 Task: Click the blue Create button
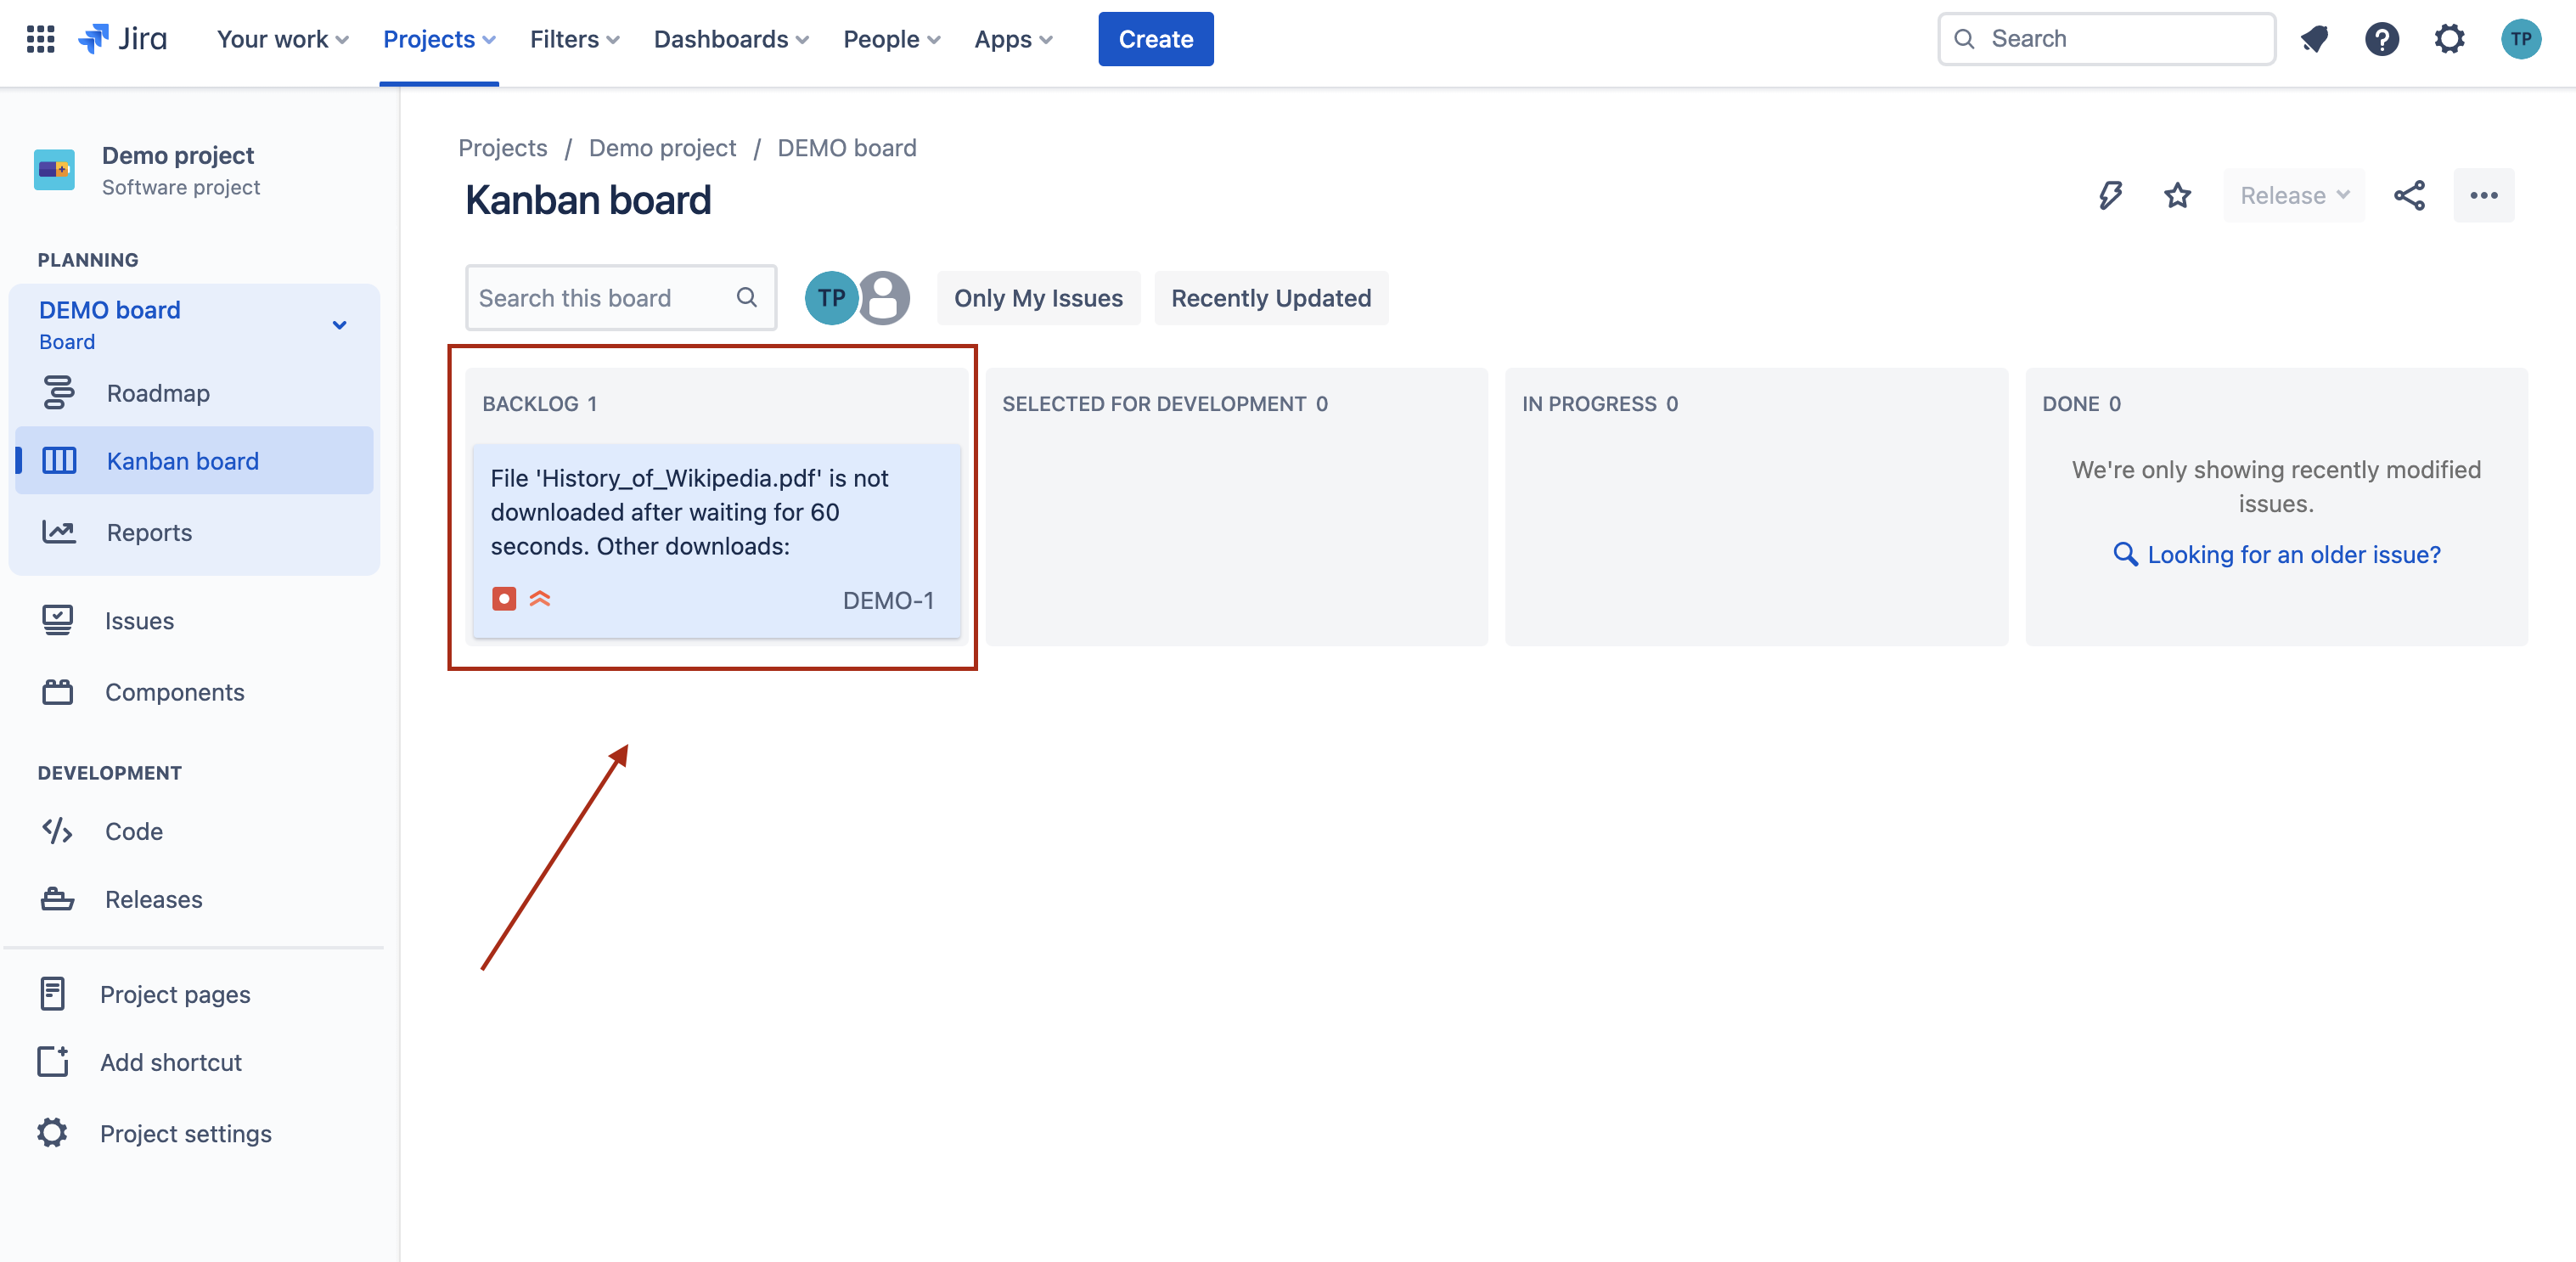pos(1155,39)
